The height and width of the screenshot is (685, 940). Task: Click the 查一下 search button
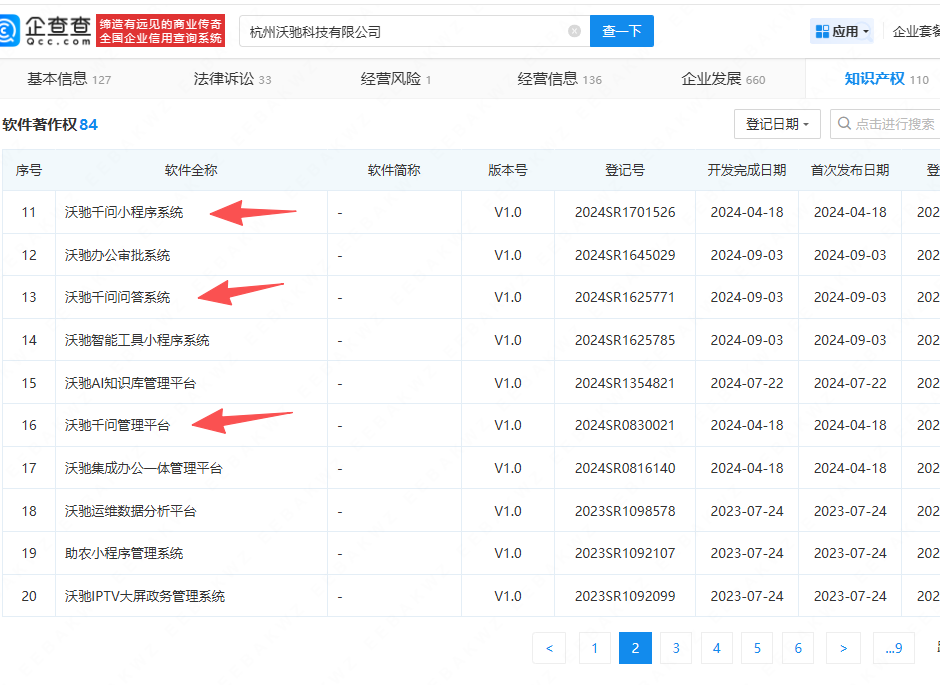(622, 31)
